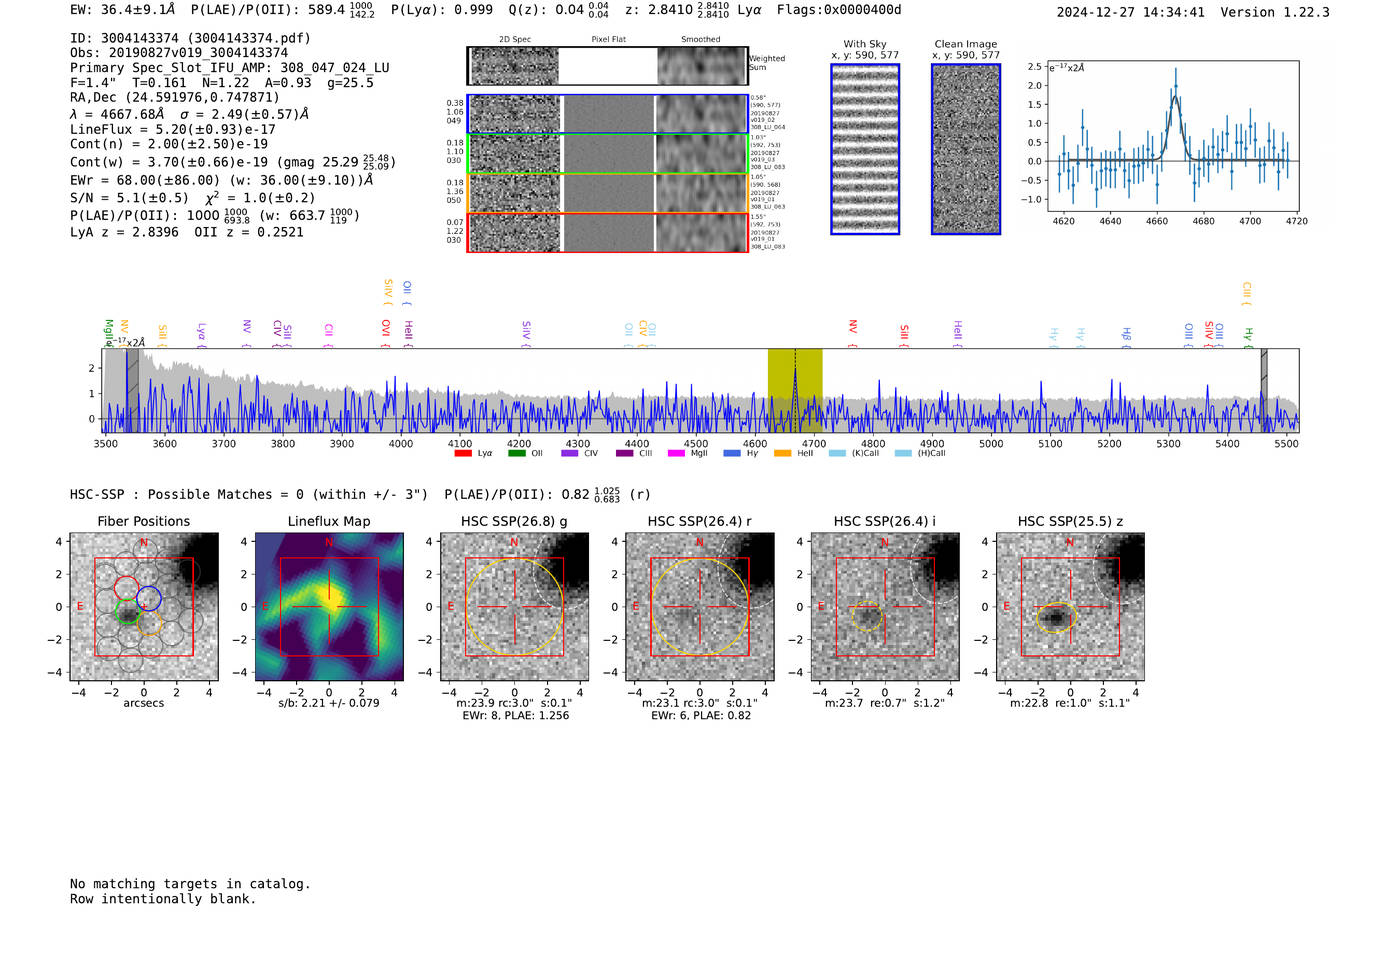The width and height of the screenshot is (1400, 953).
Task: Click the Gaussian line fit plot
Action: coord(1173,135)
